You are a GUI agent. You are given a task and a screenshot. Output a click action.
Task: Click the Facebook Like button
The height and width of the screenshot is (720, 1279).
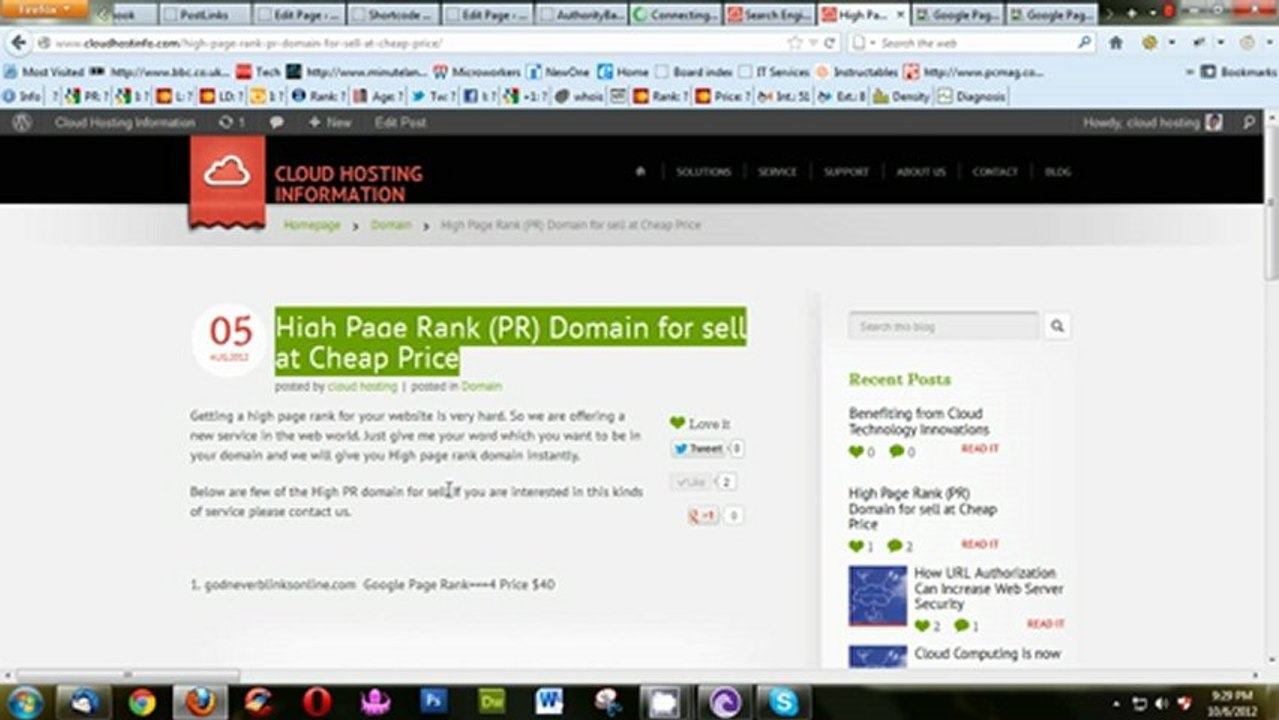click(692, 482)
